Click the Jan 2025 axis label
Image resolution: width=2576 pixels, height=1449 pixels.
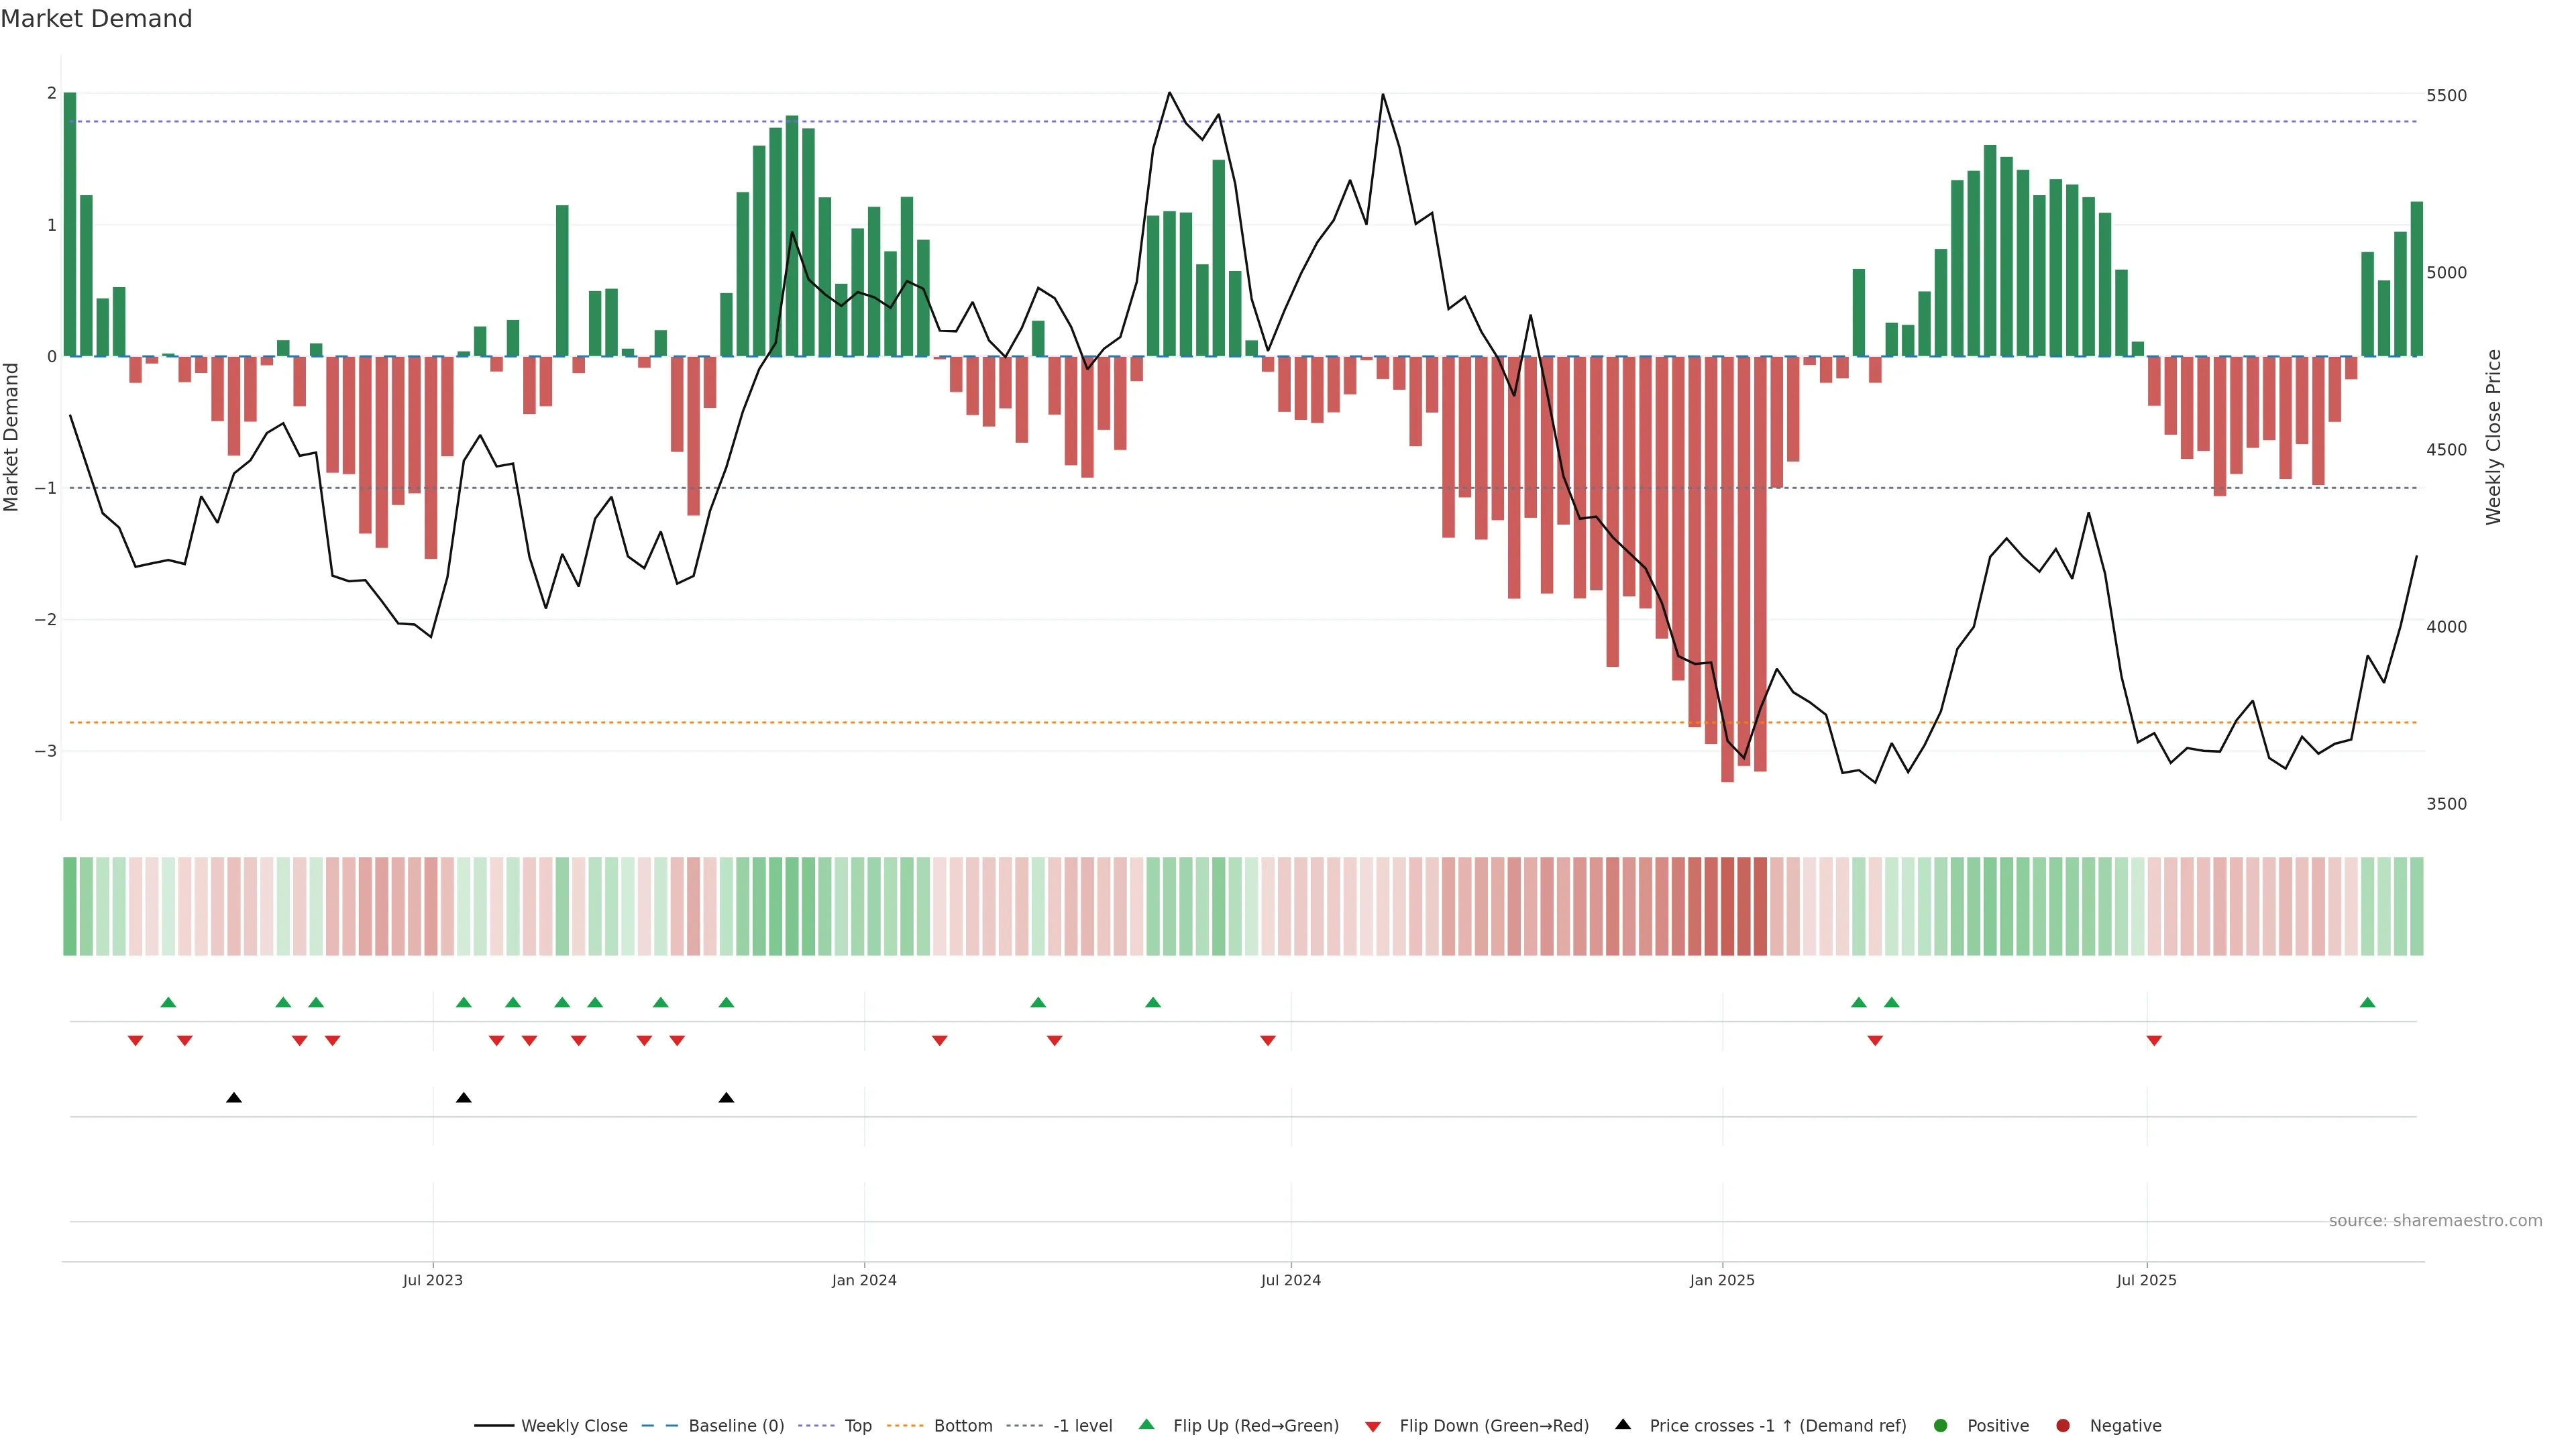tap(1722, 1280)
